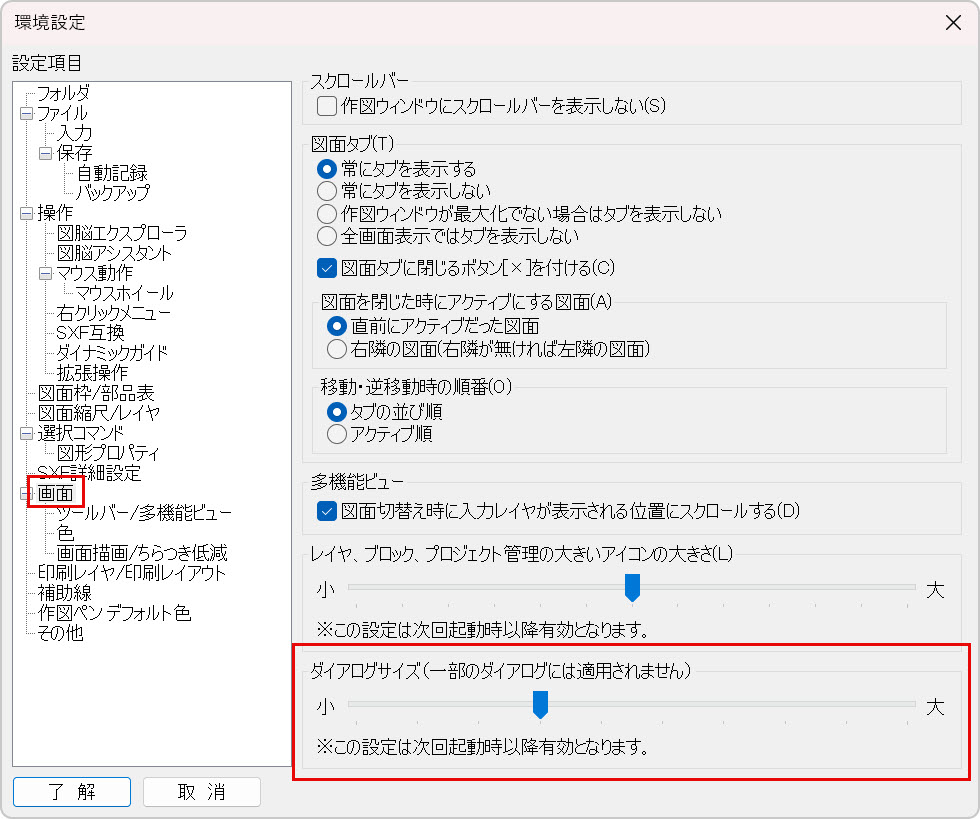Image resolution: width=980 pixels, height=819 pixels.
Task: Collapse the ファイル tree node
Action: coord(26,114)
